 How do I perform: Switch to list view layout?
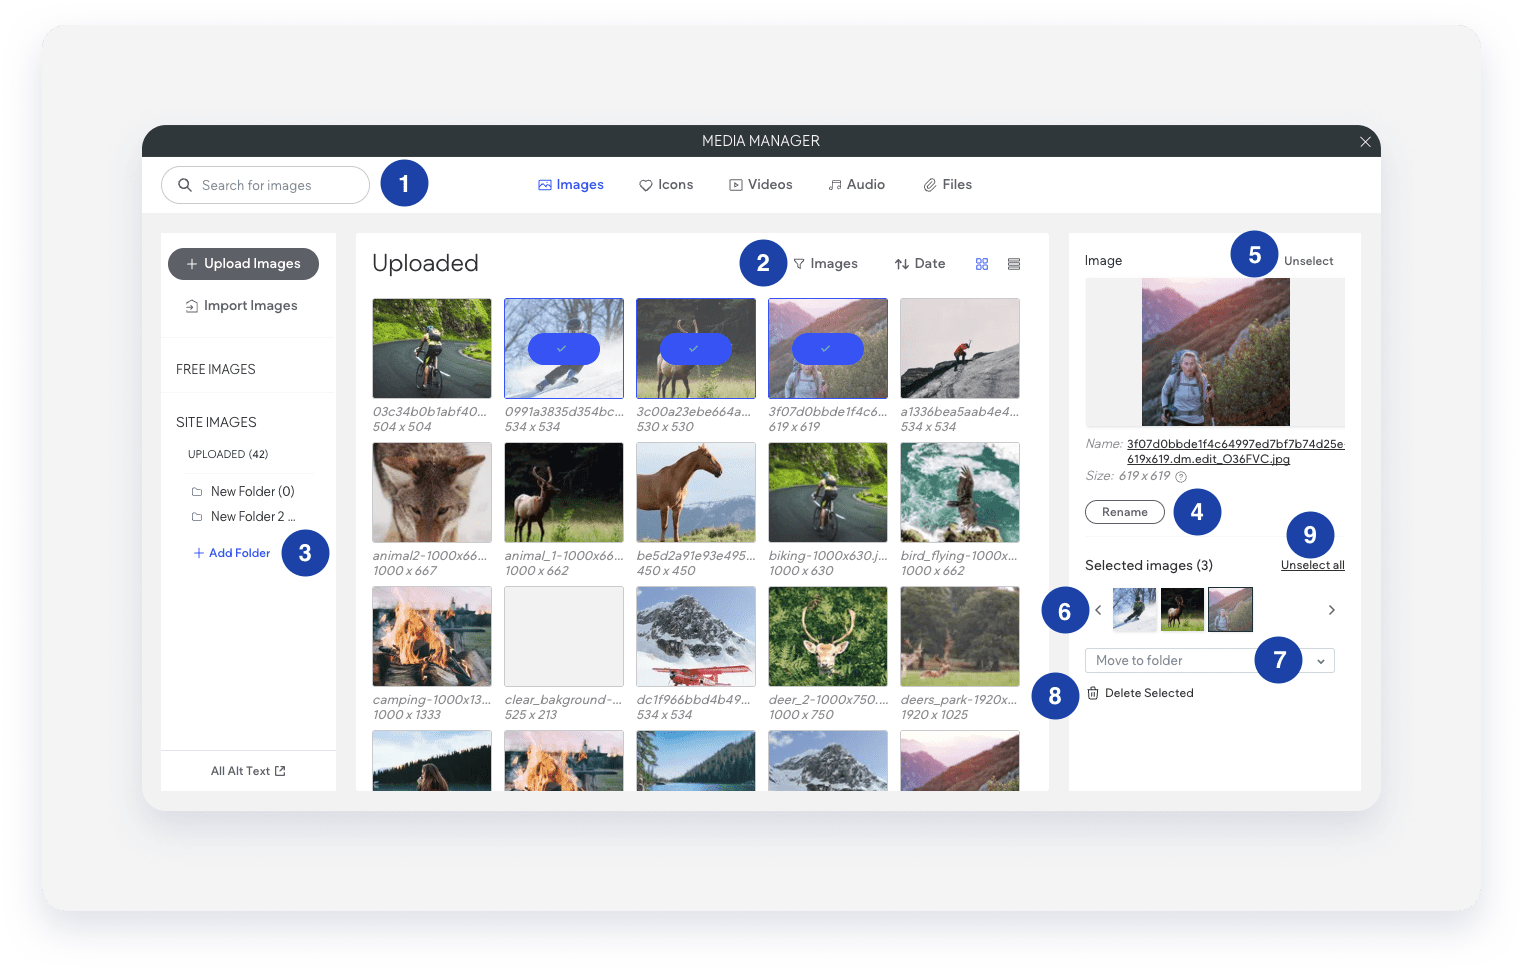(1013, 263)
